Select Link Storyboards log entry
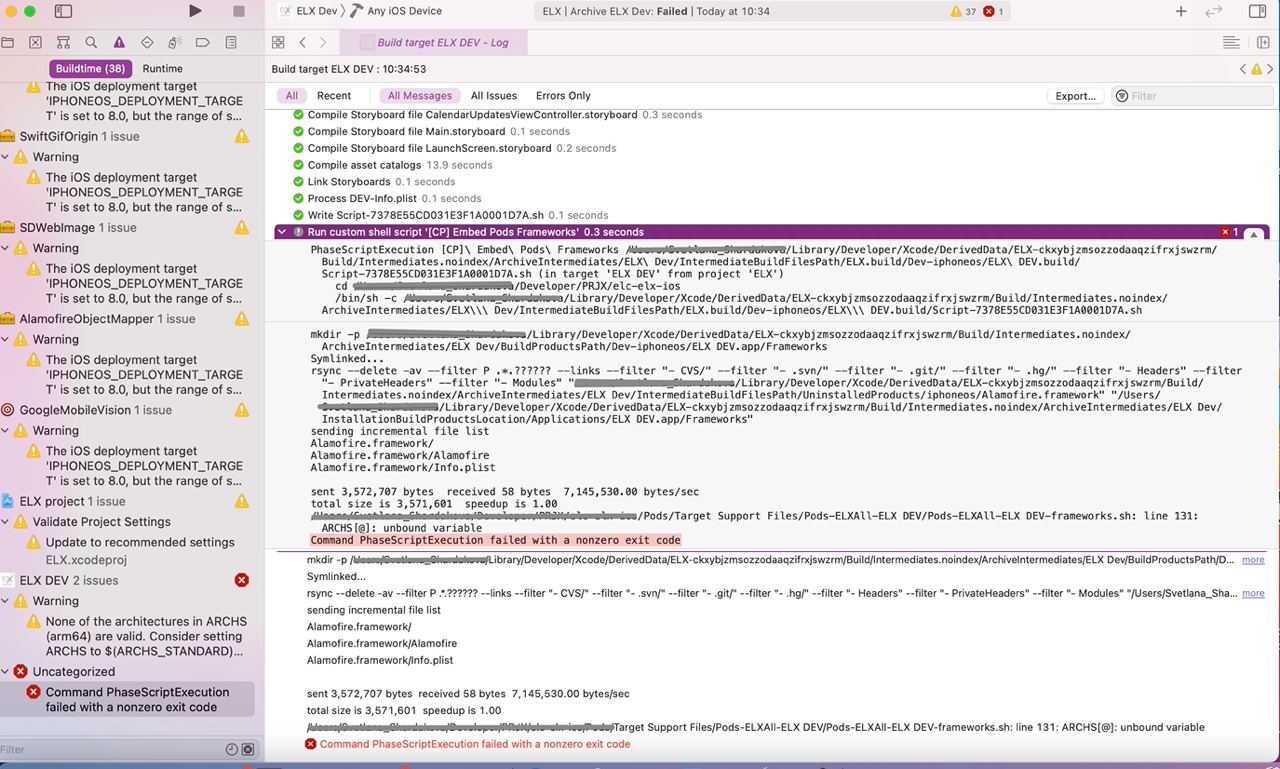 [x=374, y=182]
